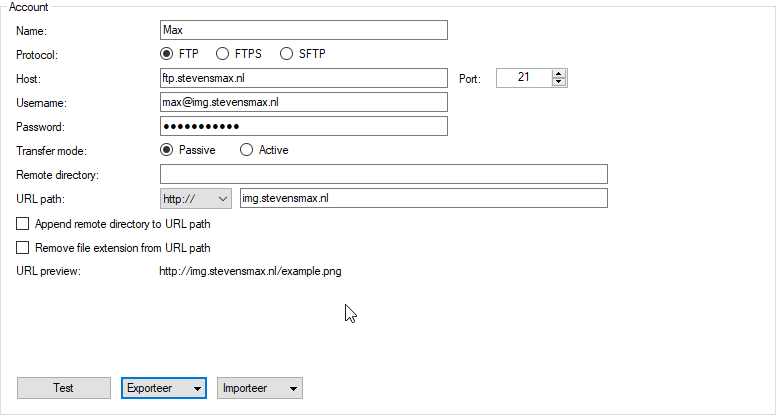Expand the Exporteer dropdown button
This screenshot has height=416, width=776.
[163, 388]
